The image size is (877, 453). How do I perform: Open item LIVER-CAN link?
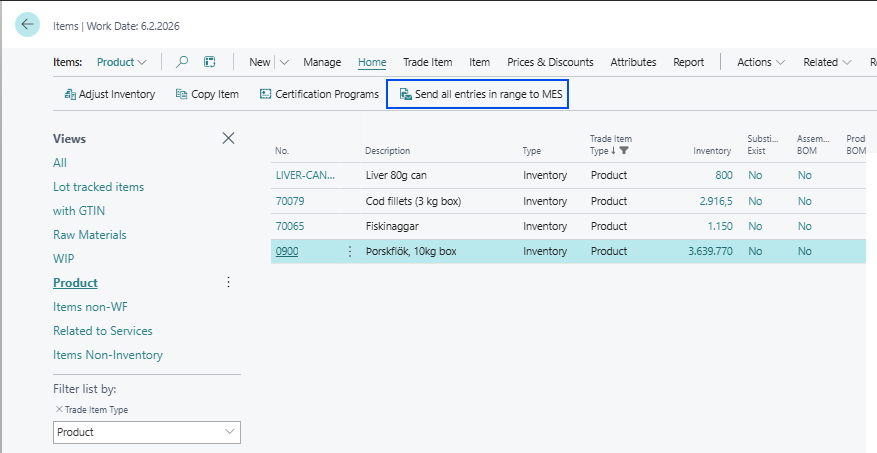point(305,175)
